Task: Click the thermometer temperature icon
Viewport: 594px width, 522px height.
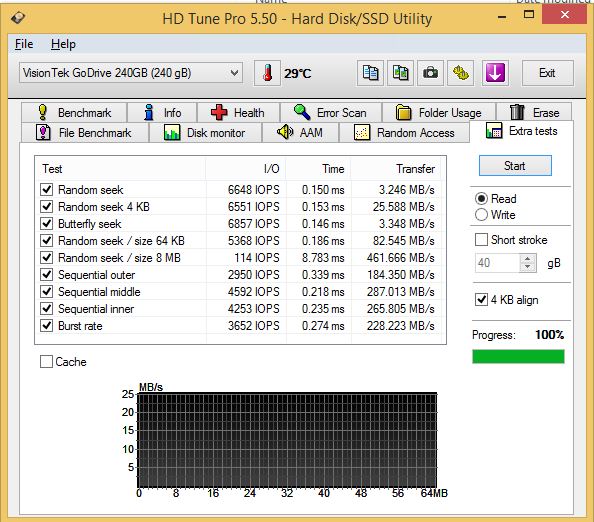Action: pos(267,73)
